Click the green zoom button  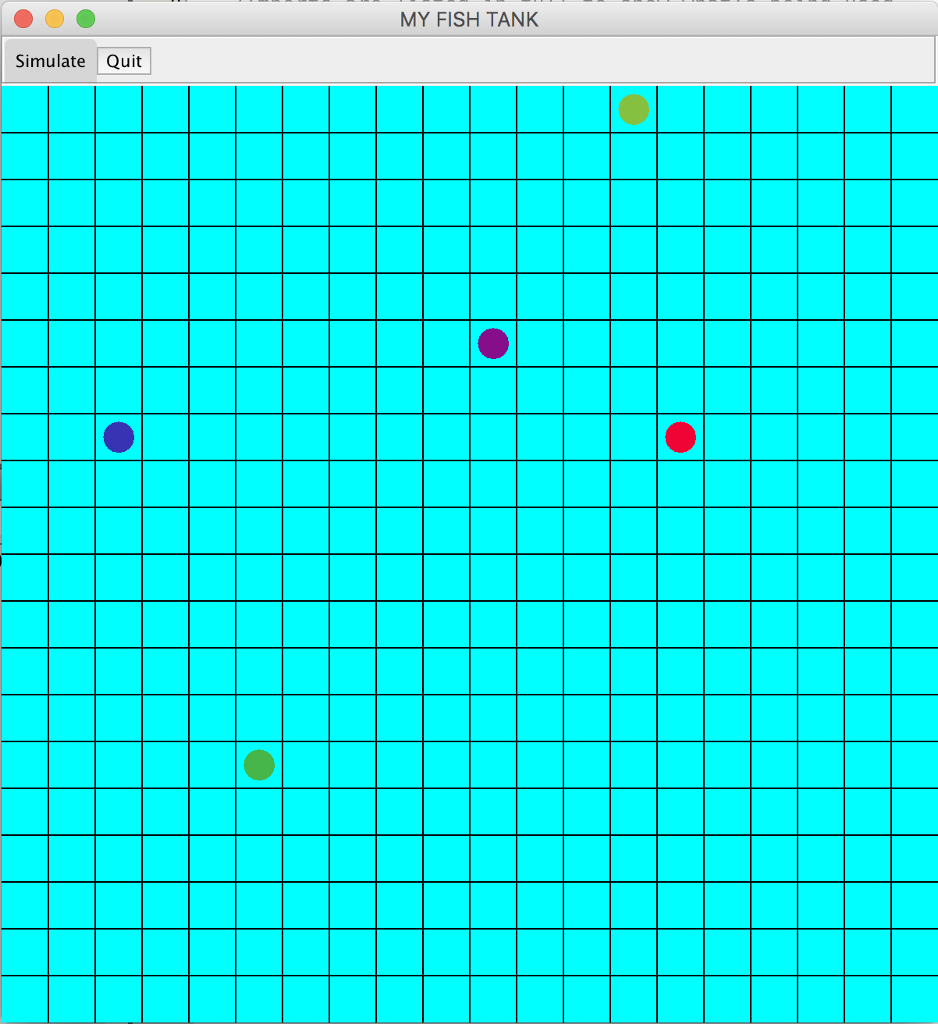pos(87,18)
